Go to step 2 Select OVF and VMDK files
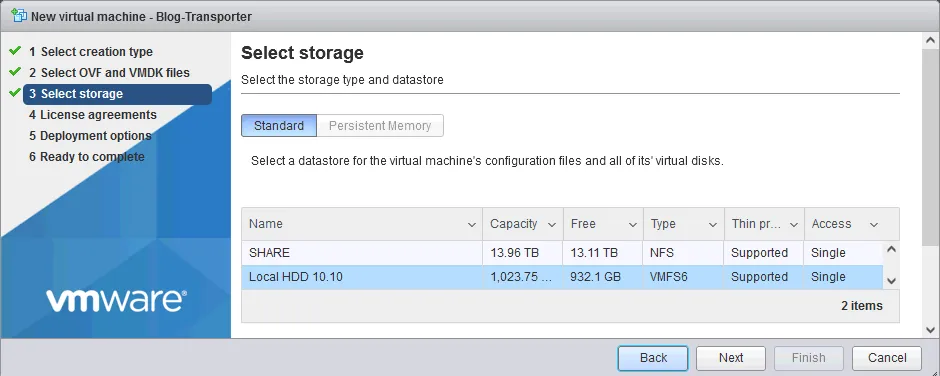This screenshot has height=376, width=940. pos(110,73)
